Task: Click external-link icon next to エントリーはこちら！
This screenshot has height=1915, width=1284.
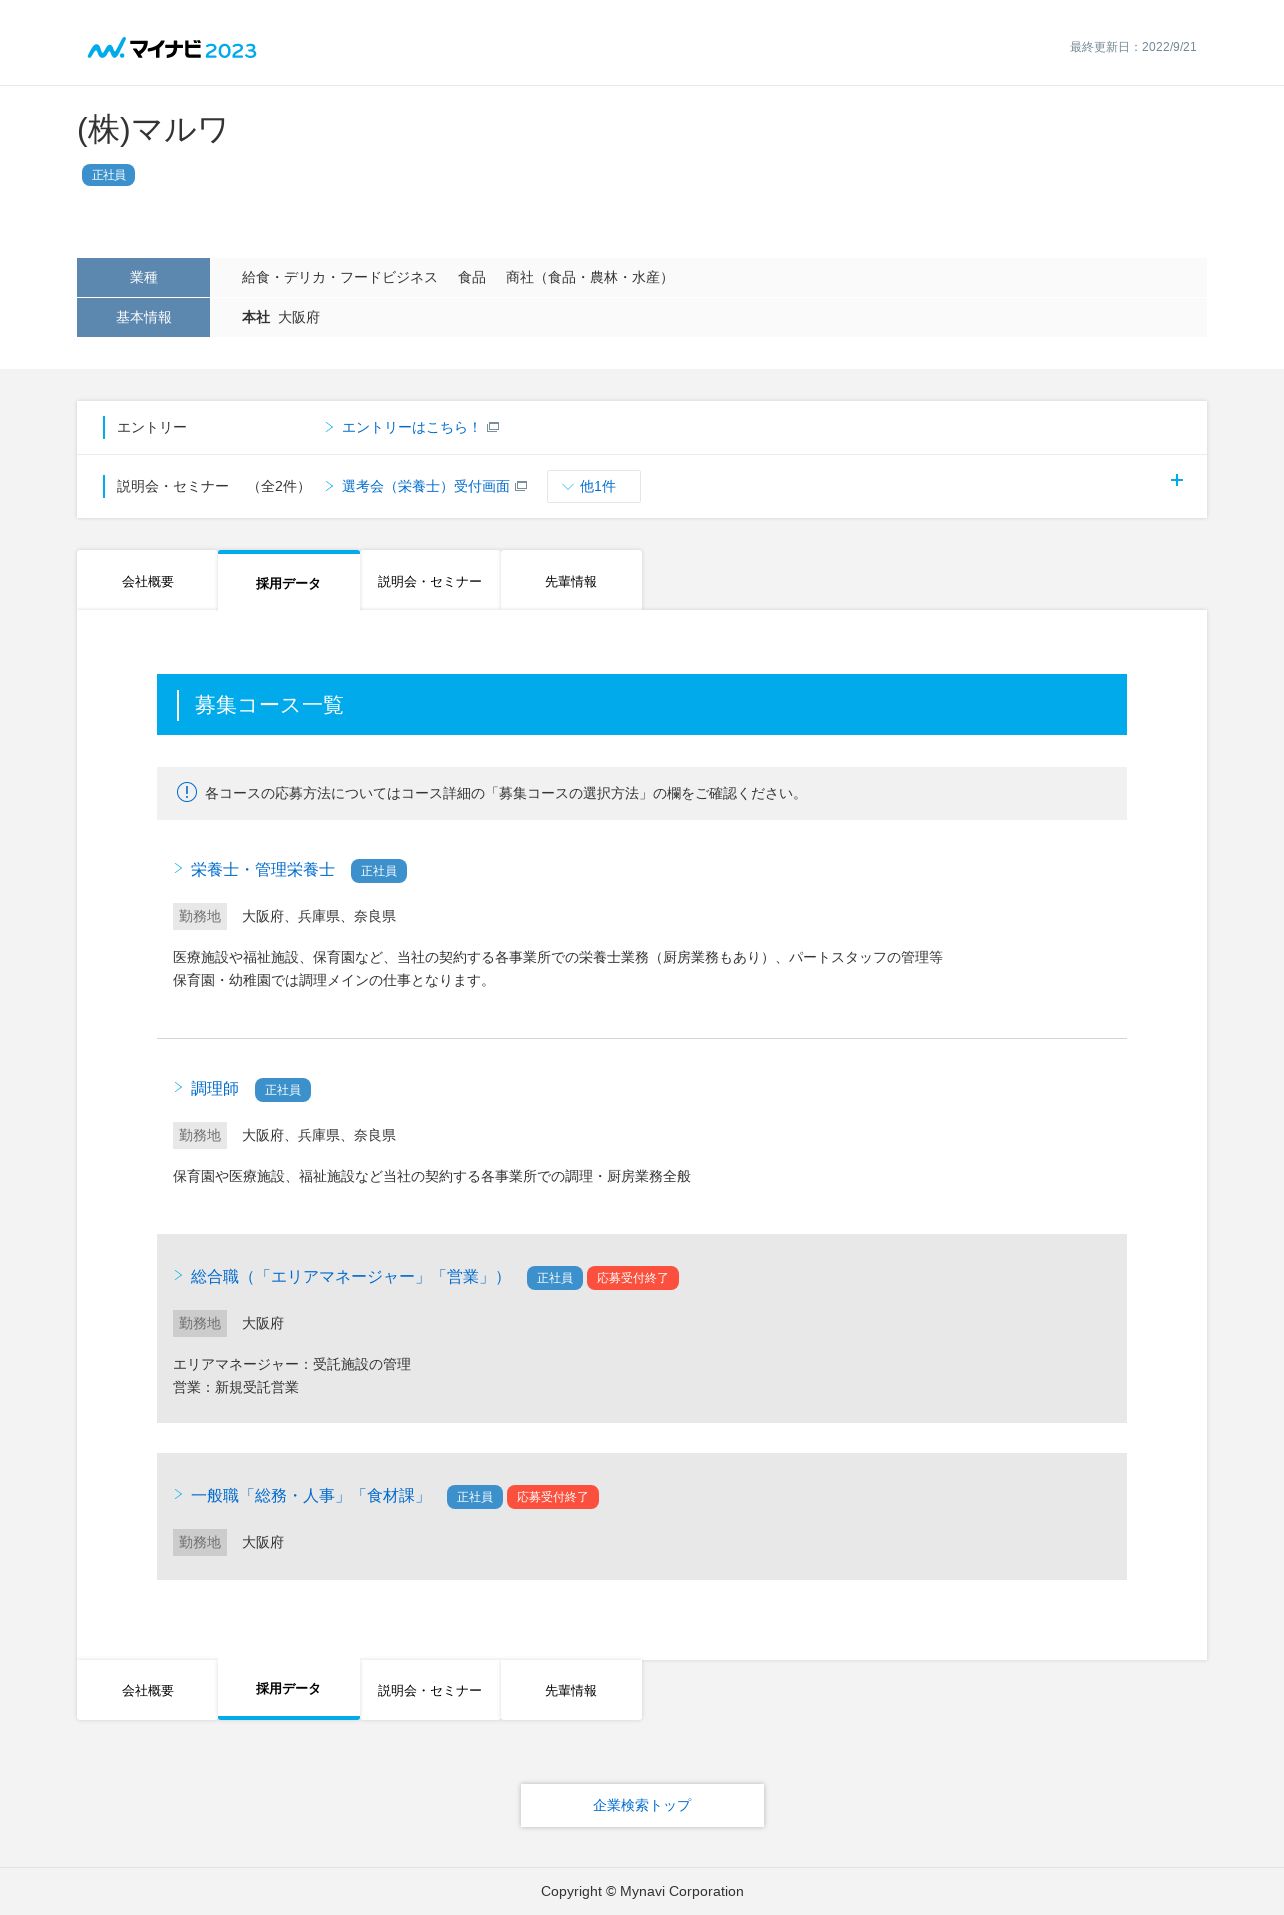Action: (x=493, y=427)
